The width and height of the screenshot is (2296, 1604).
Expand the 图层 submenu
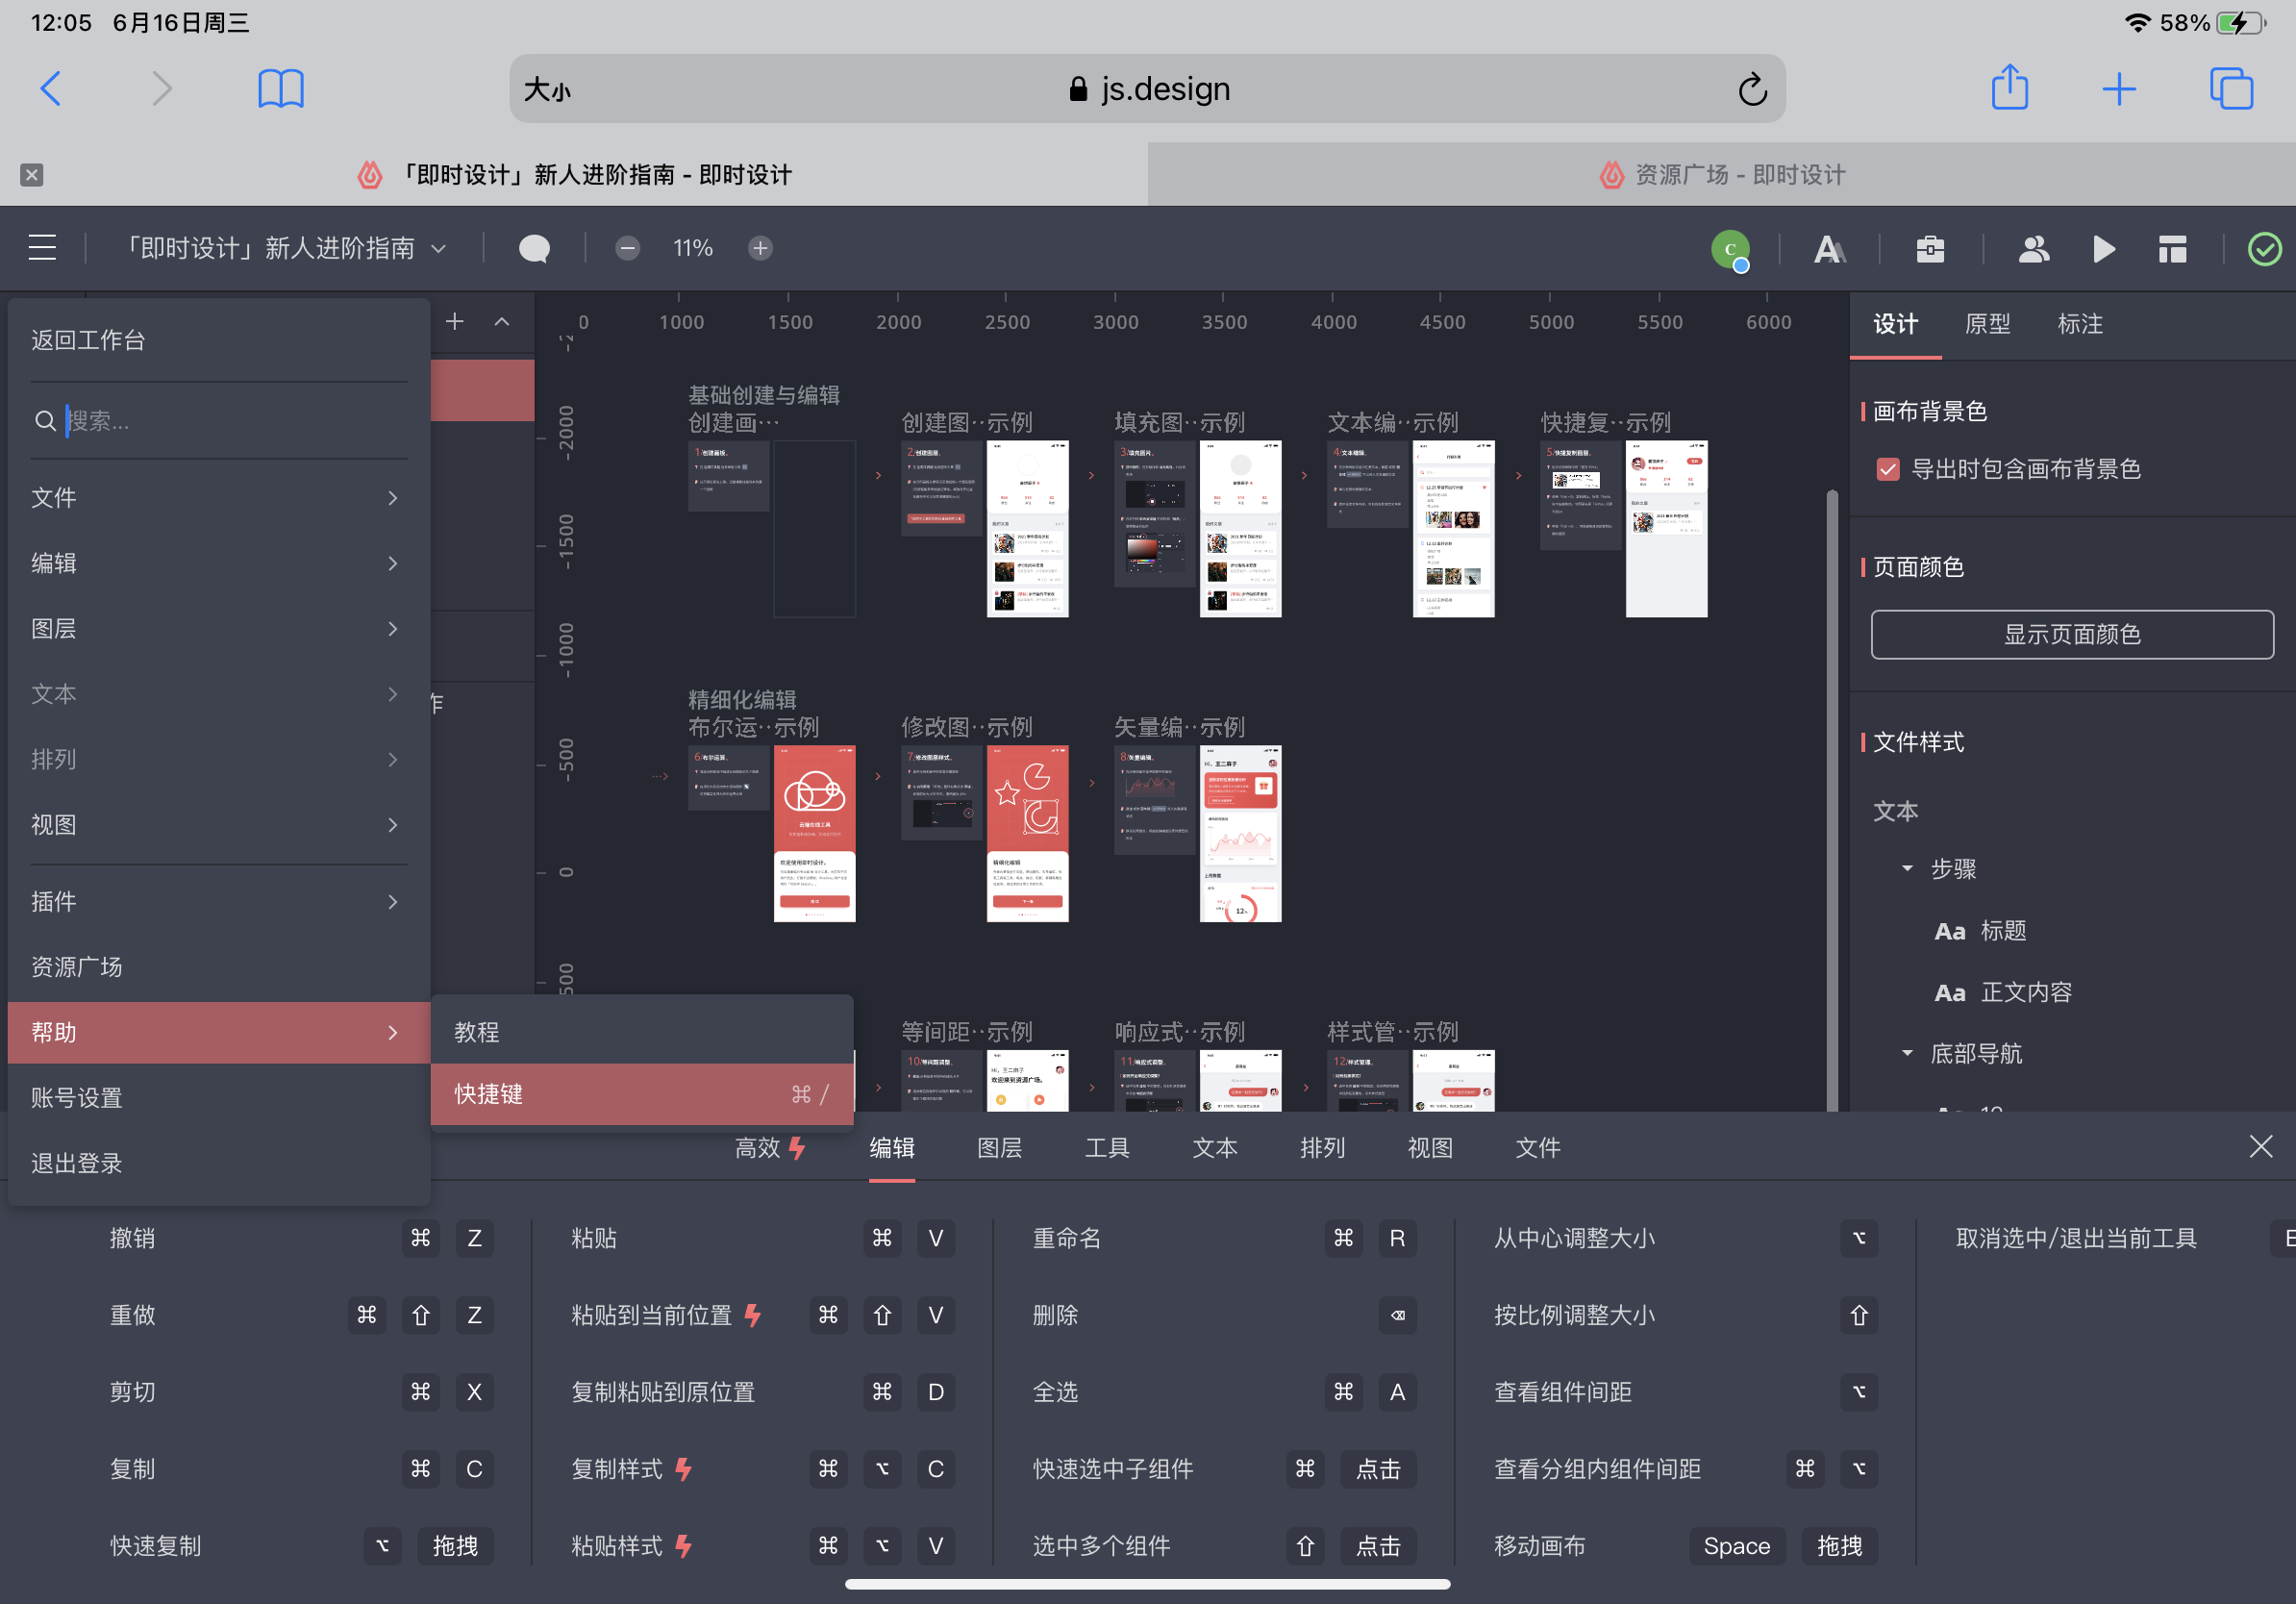218,629
